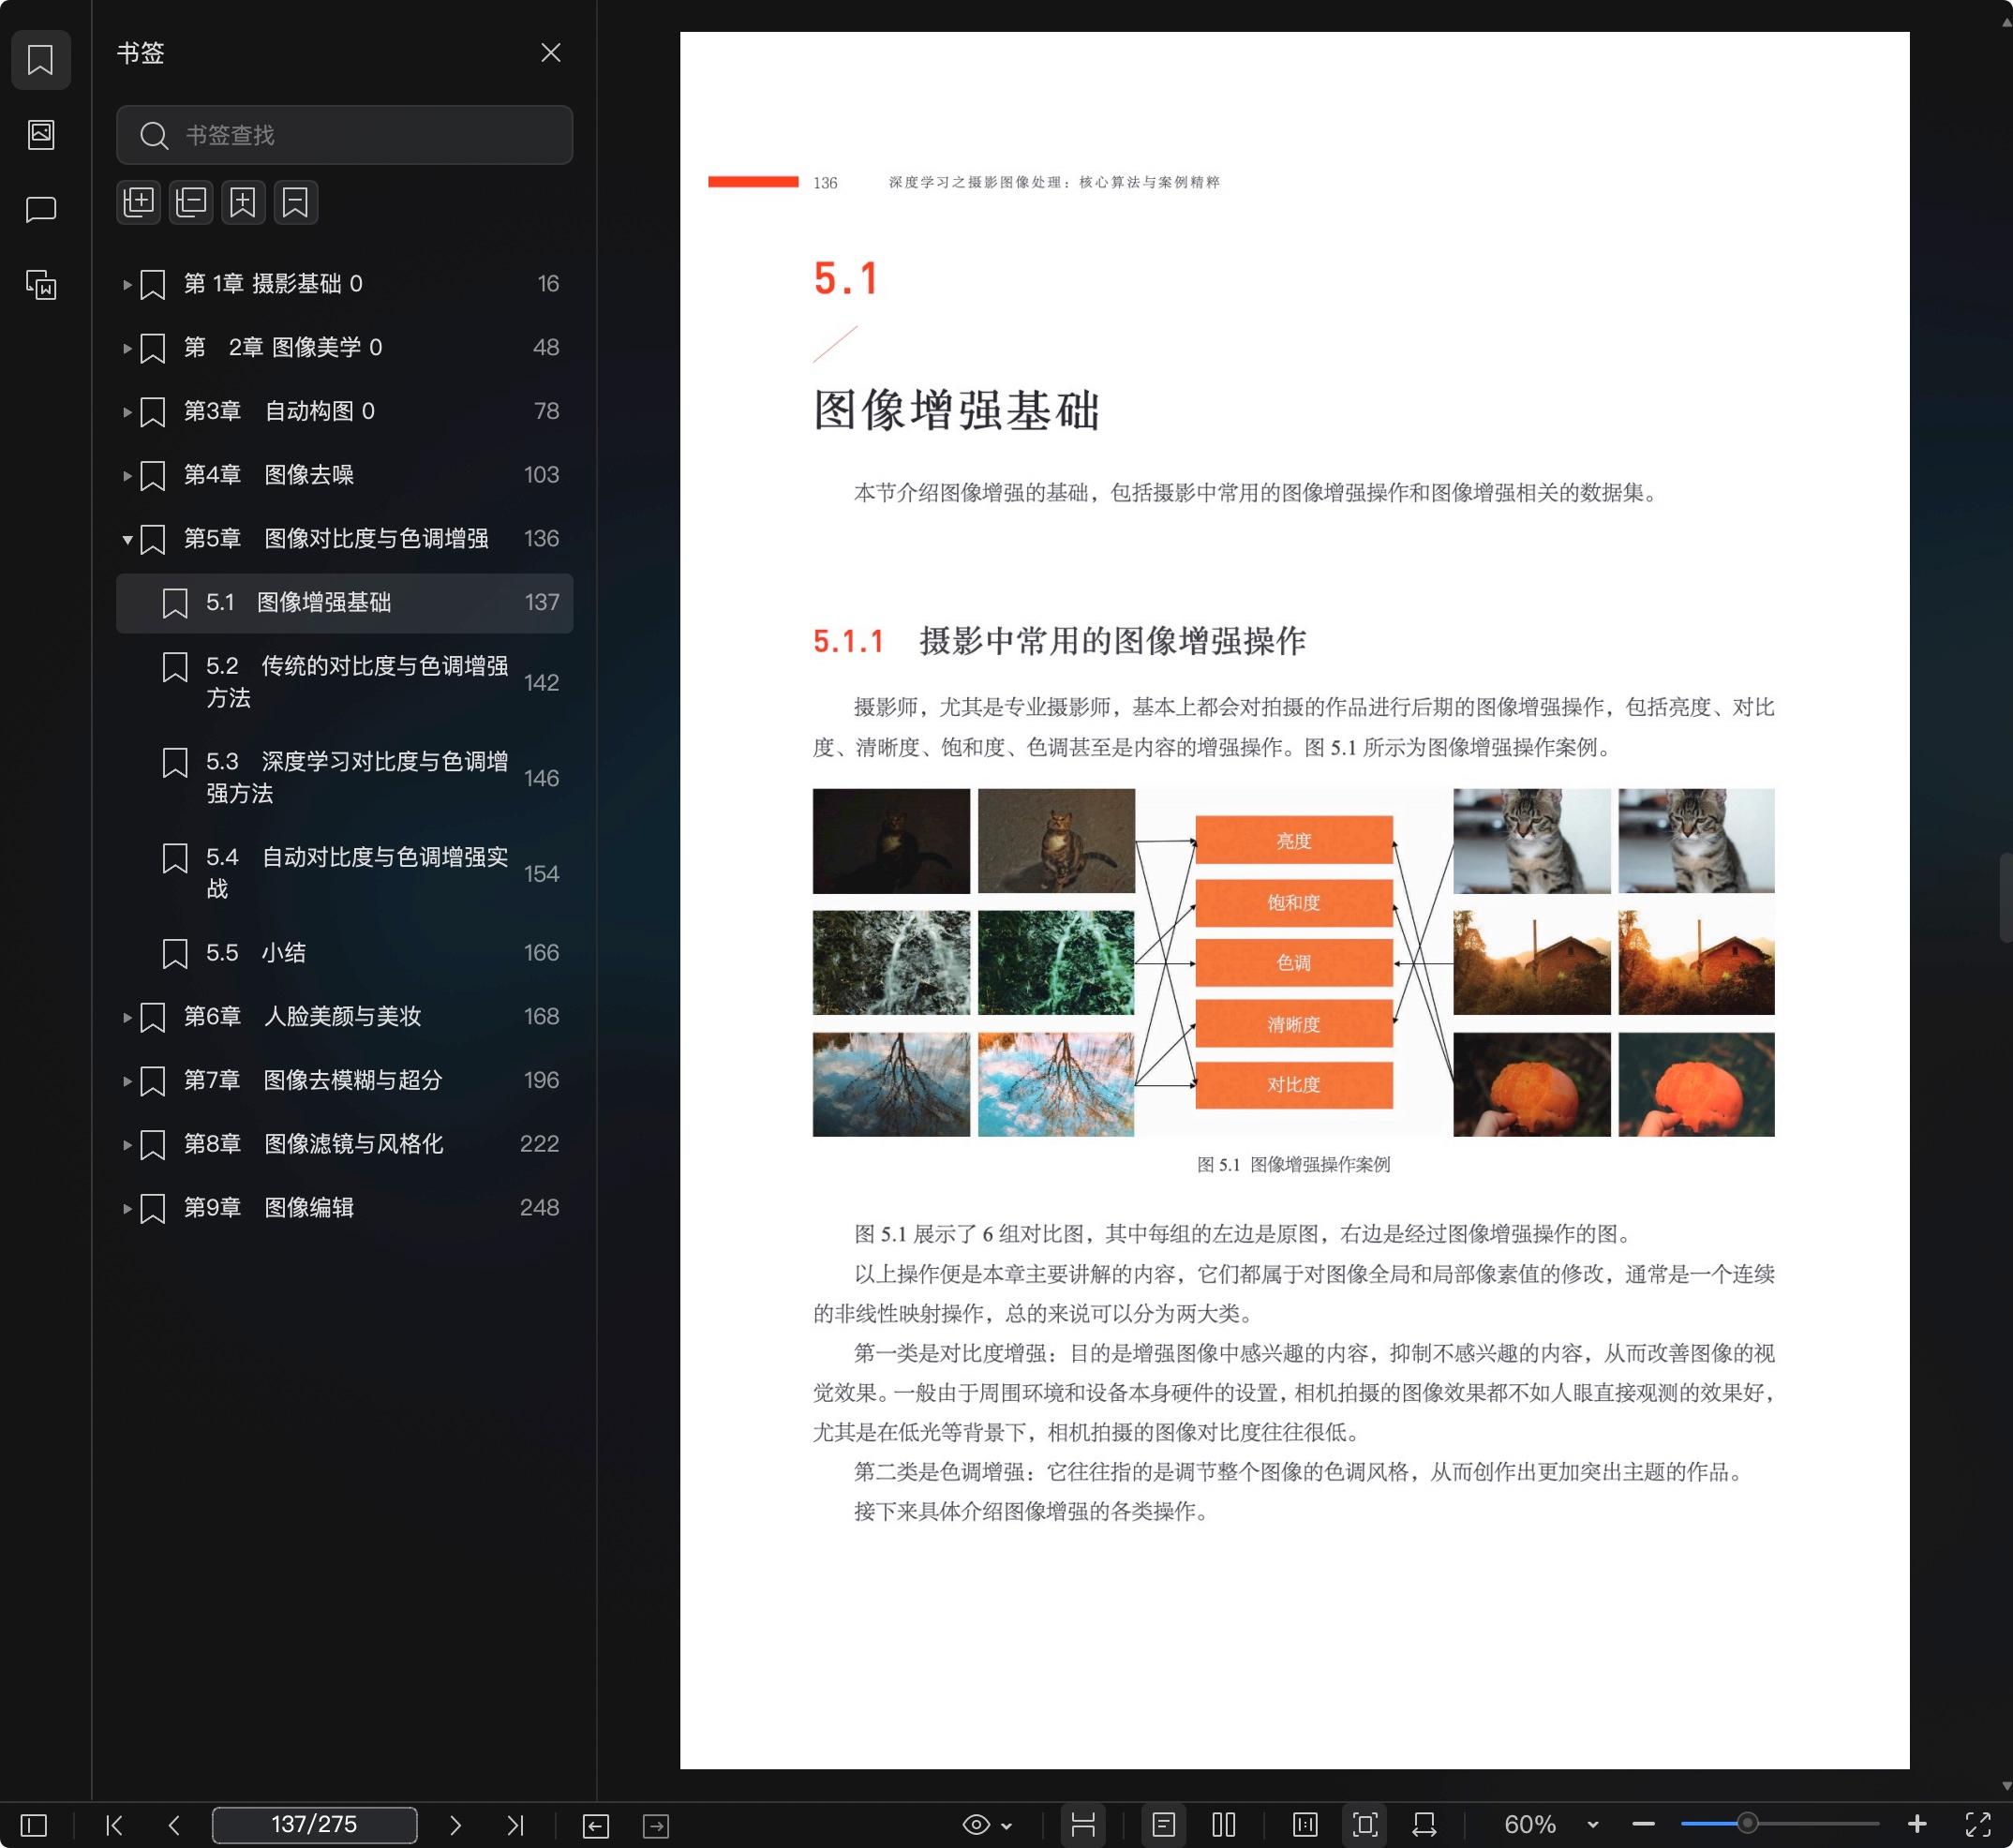Viewport: 2013px width, 1848px height.
Task: Click page number 222 next to 第8章
Action: pos(539,1143)
